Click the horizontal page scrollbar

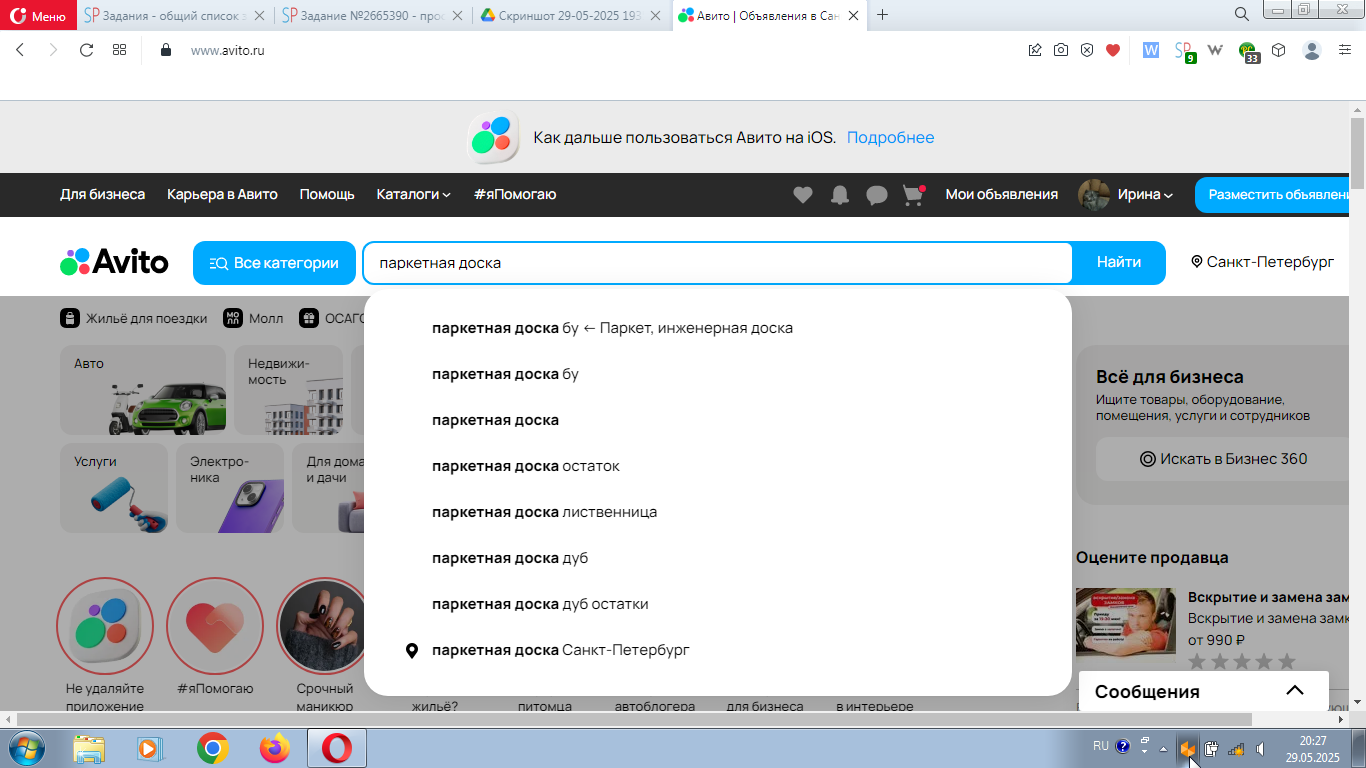633,719
